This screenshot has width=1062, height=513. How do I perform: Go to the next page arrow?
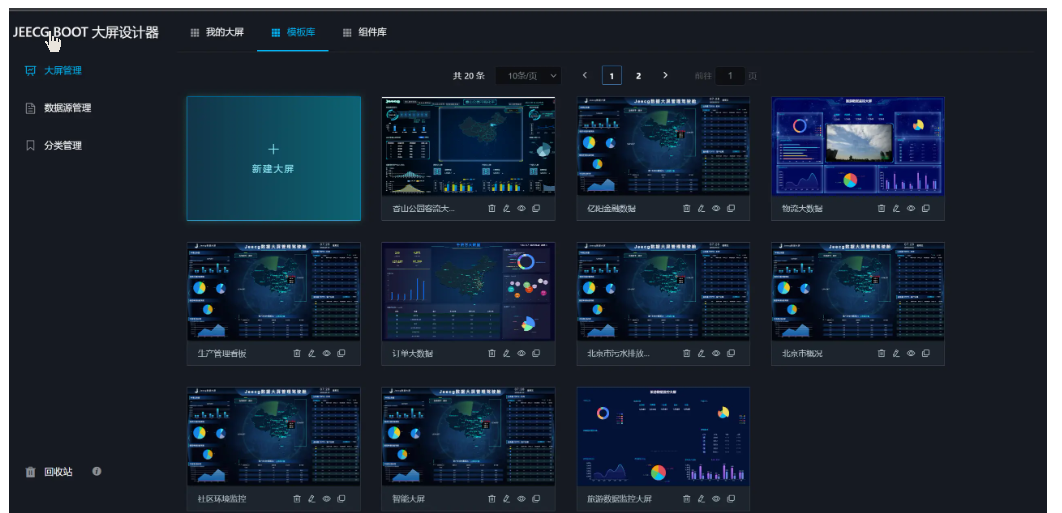pos(665,75)
